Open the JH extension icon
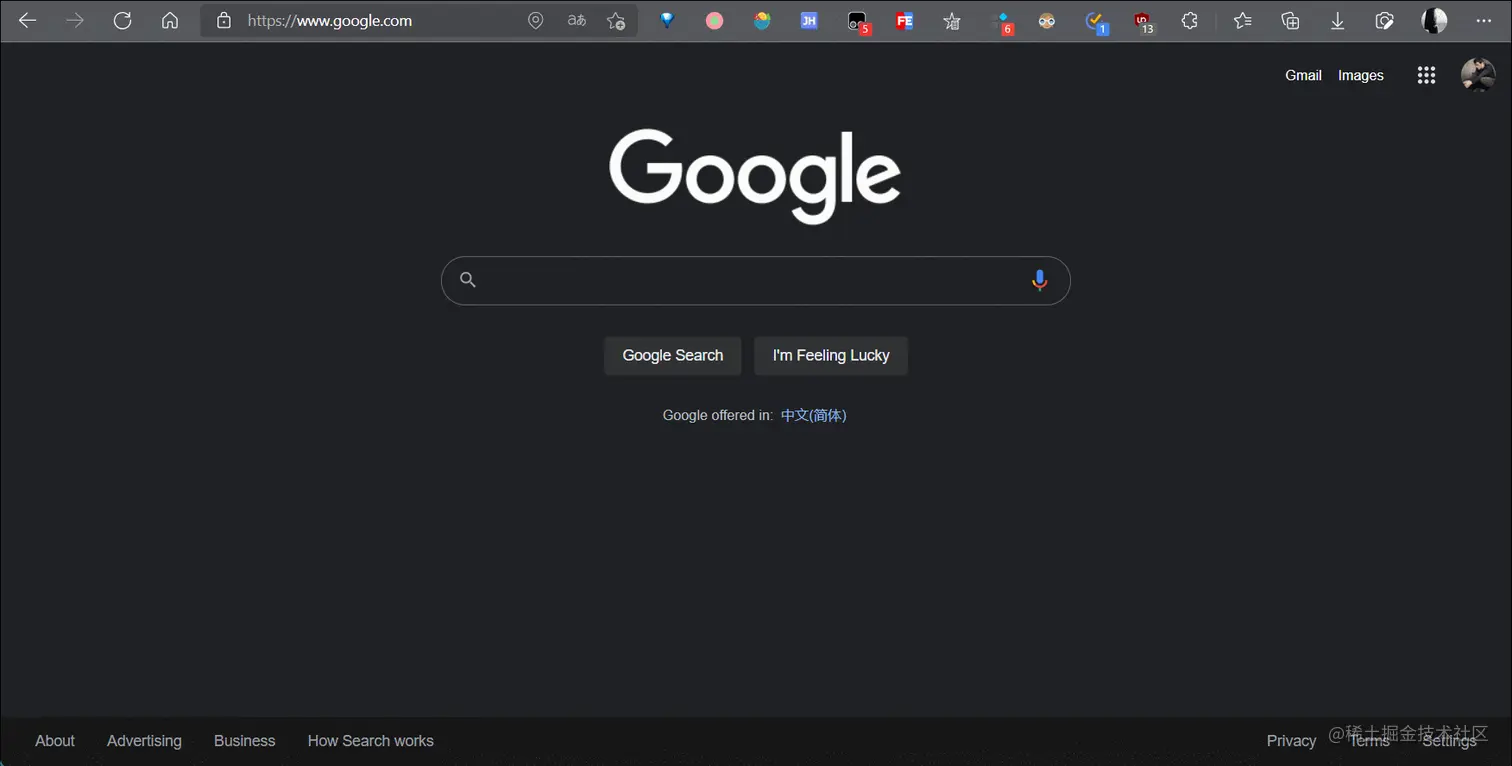Image resolution: width=1512 pixels, height=766 pixels. click(809, 20)
